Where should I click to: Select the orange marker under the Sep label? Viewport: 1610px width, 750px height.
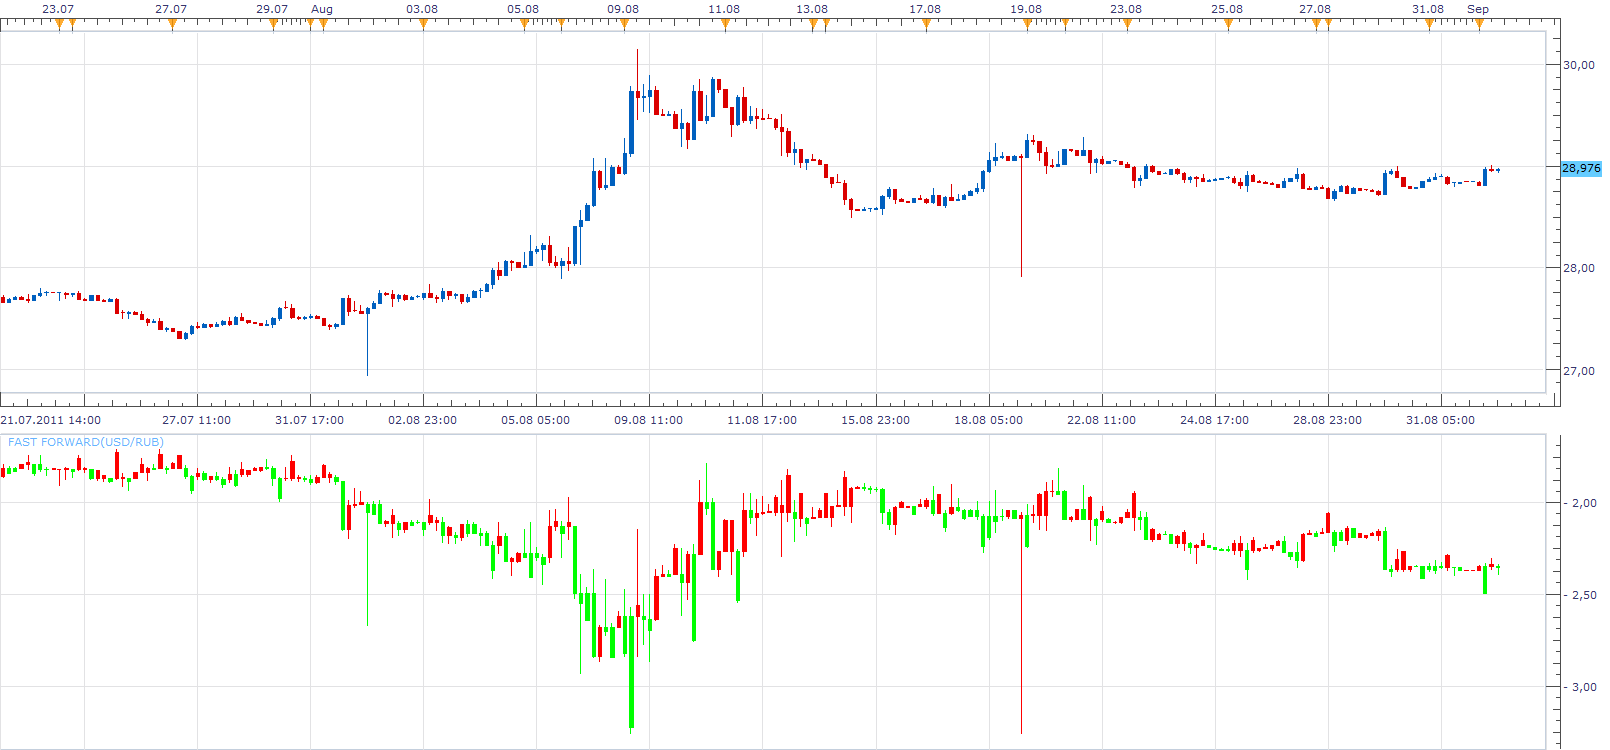coord(1479,24)
